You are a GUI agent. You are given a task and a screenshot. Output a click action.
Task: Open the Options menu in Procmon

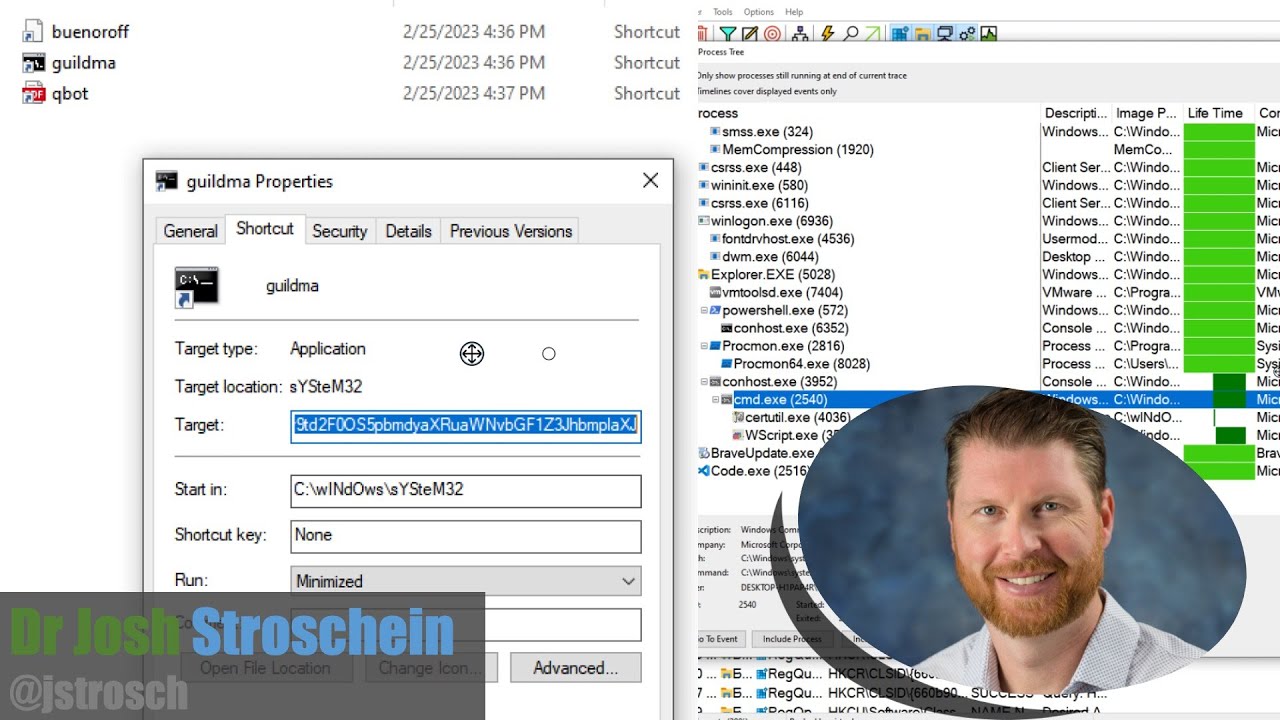pyautogui.click(x=759, y=12)
